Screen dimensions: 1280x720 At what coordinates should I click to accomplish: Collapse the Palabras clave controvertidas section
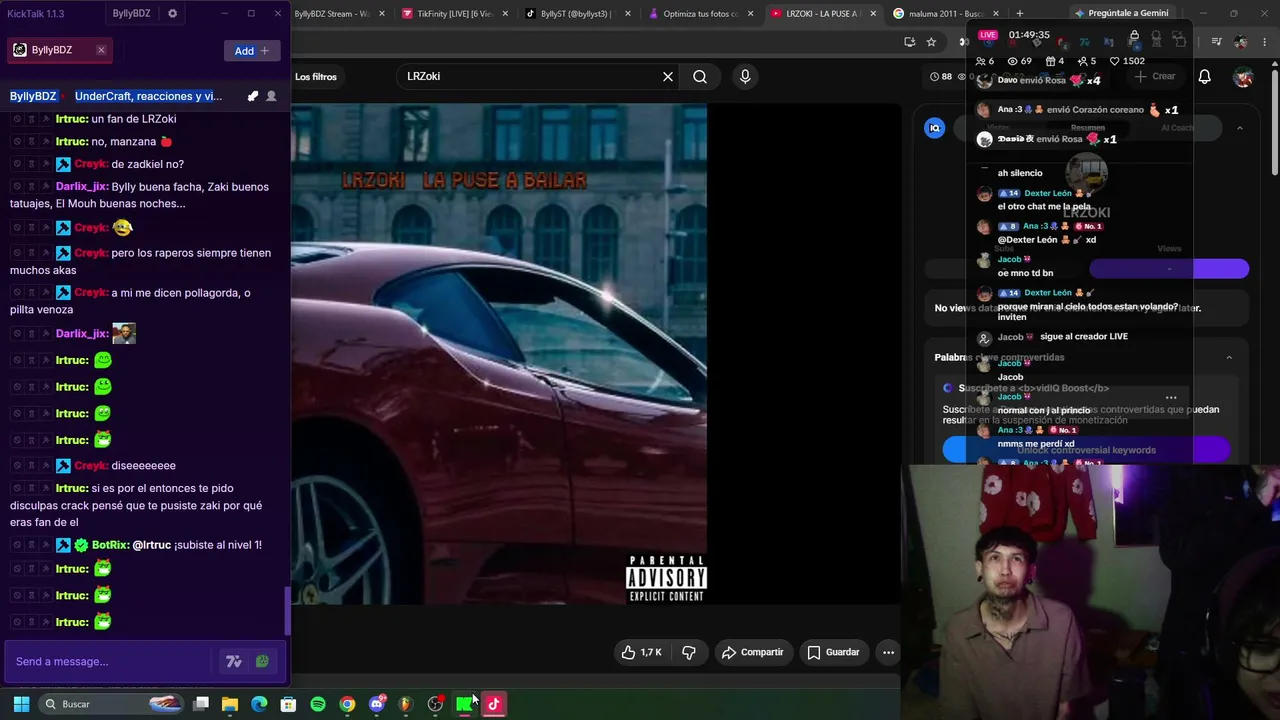(x=1229, y=357)
